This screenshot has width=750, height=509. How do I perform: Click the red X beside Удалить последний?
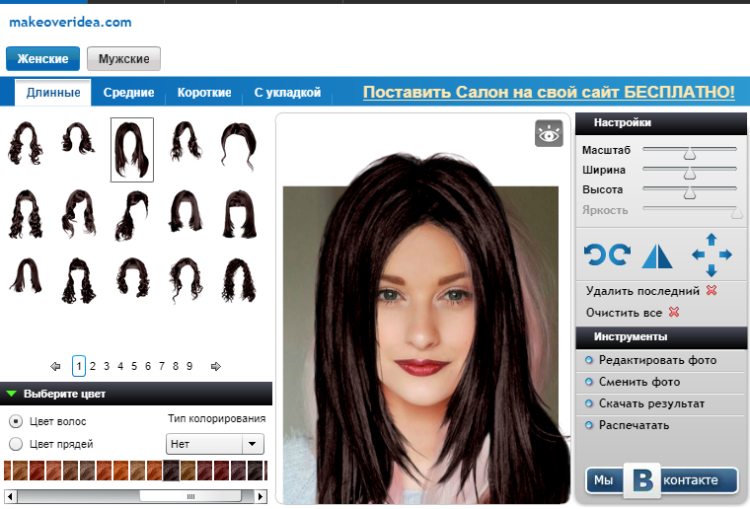pyautogui.click(x=711, y=291)
